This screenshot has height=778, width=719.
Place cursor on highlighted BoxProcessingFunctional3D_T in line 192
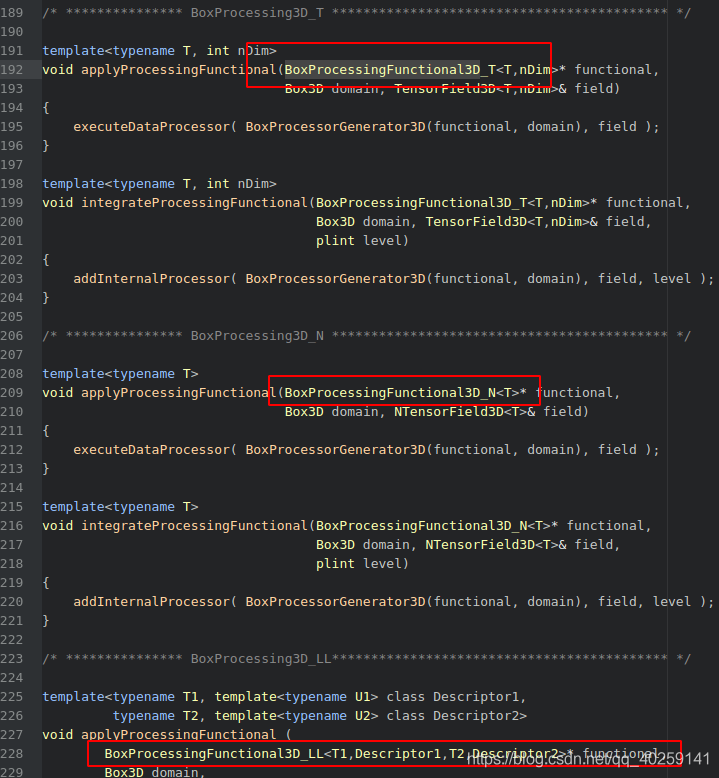coord(390,70)
